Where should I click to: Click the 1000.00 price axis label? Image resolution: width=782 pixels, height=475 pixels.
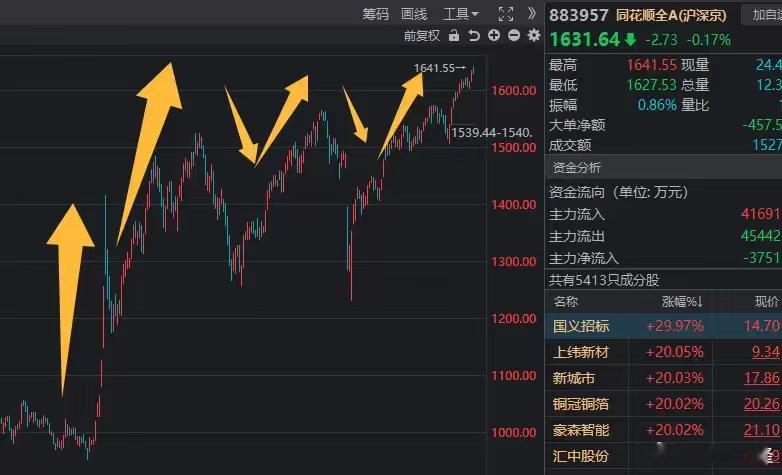[x=514, y=433]
